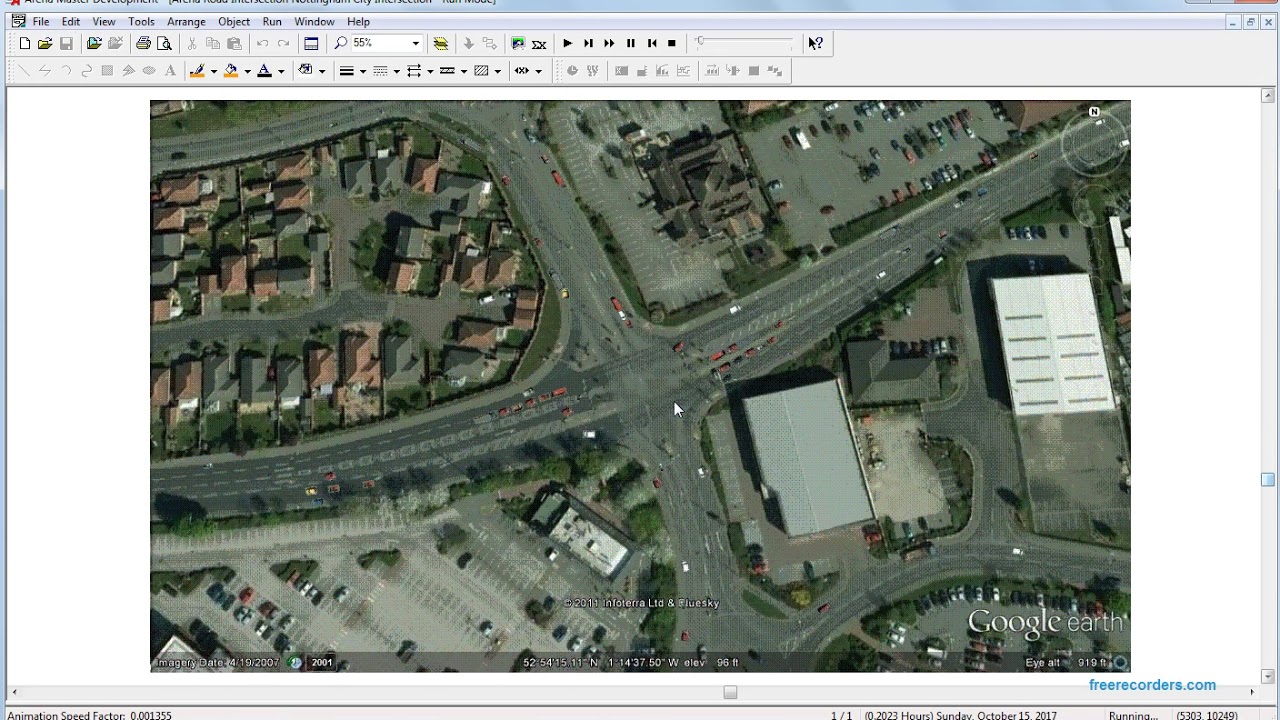
Task: Apply the text color A
Action: pyautogui.click(x=265, y=71)
